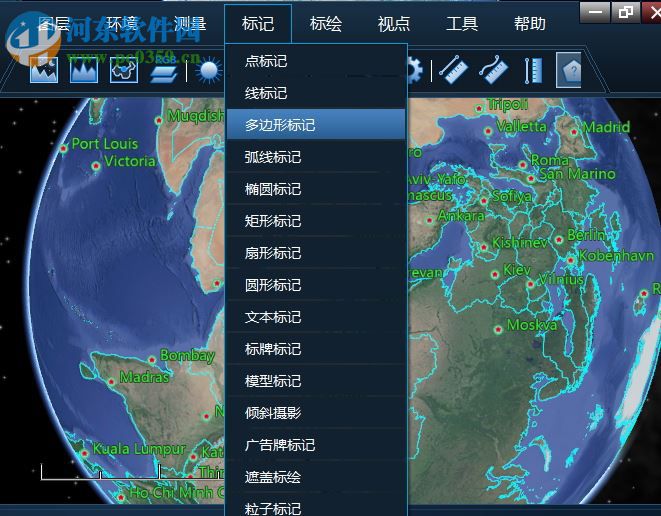Image resolution: width=661 pixels, height=516 pixels.
Task: Click the Kobenhavn city label
Action: coord(616,255)
